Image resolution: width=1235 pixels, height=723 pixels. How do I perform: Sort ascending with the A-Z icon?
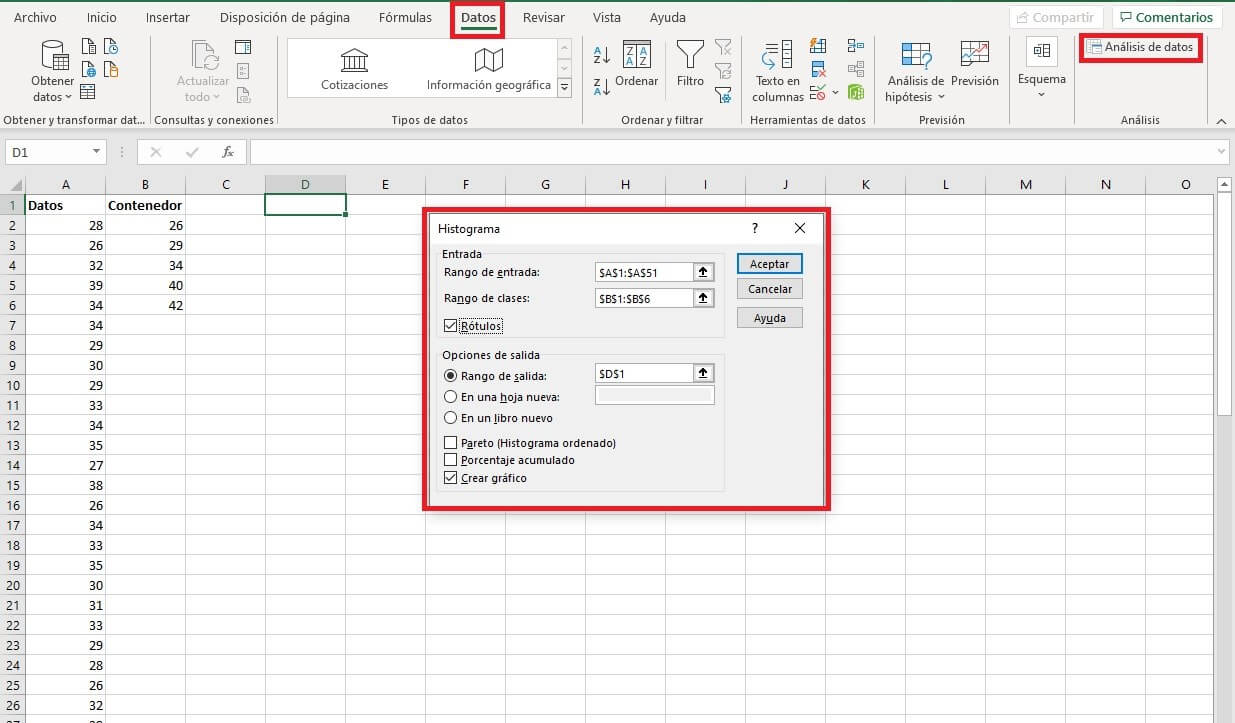602,55
